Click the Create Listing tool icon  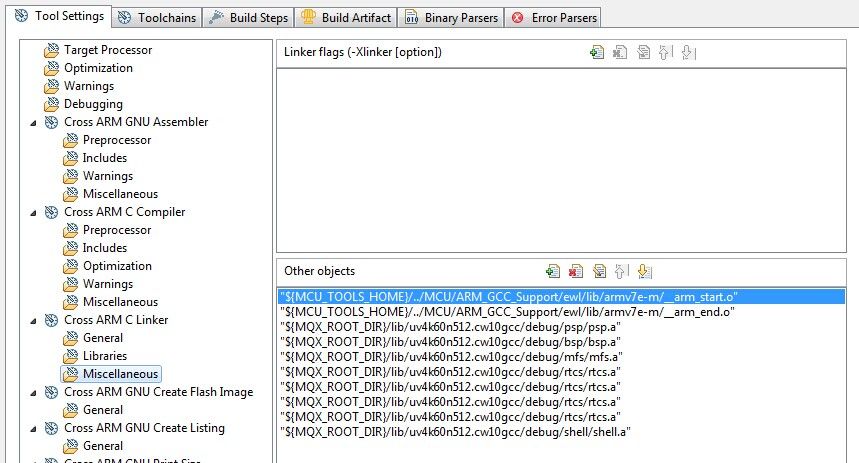coord(51,428)
